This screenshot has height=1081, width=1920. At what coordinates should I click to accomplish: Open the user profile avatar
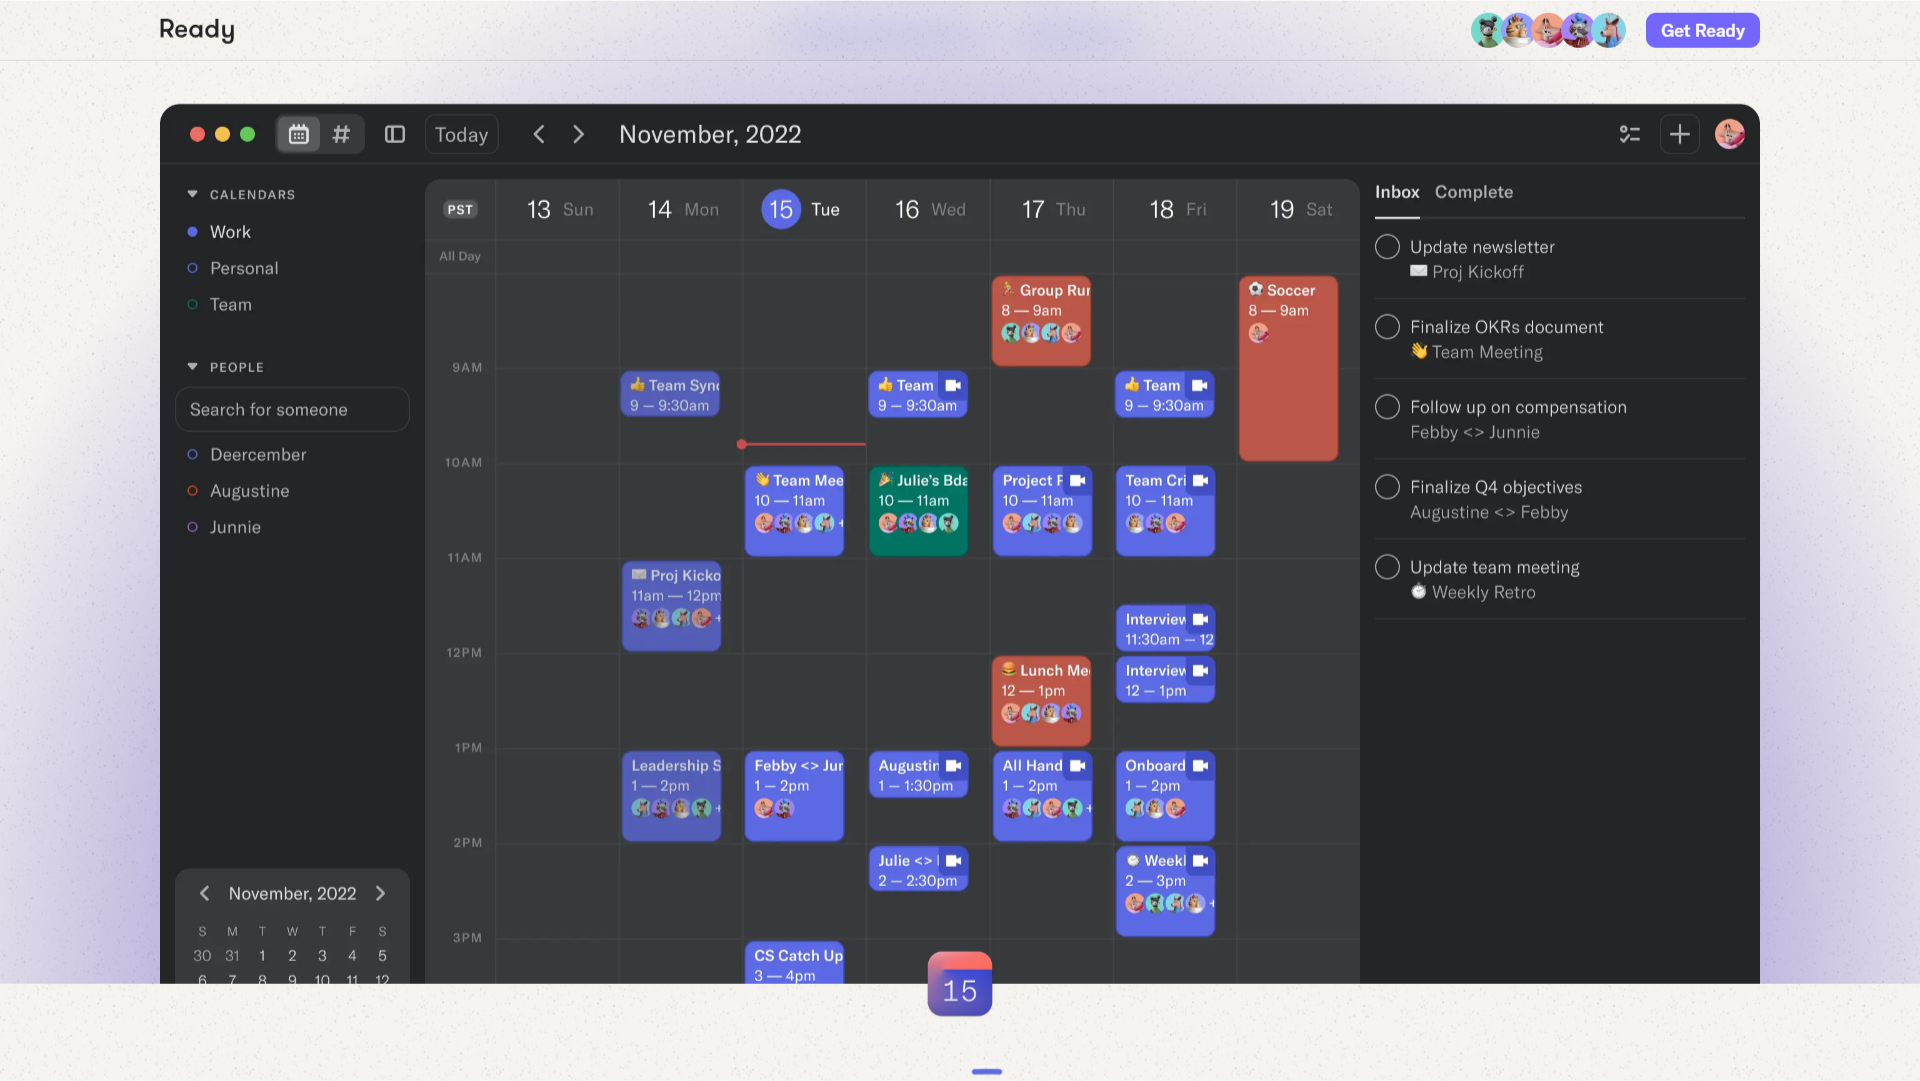point(1729,134)
